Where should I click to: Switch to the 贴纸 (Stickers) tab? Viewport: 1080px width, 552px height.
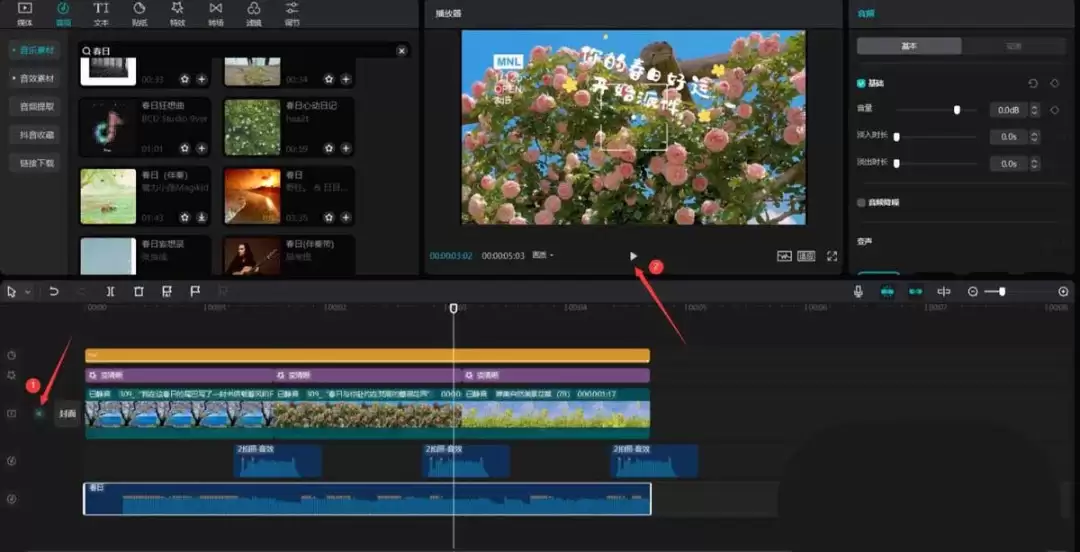139,13
